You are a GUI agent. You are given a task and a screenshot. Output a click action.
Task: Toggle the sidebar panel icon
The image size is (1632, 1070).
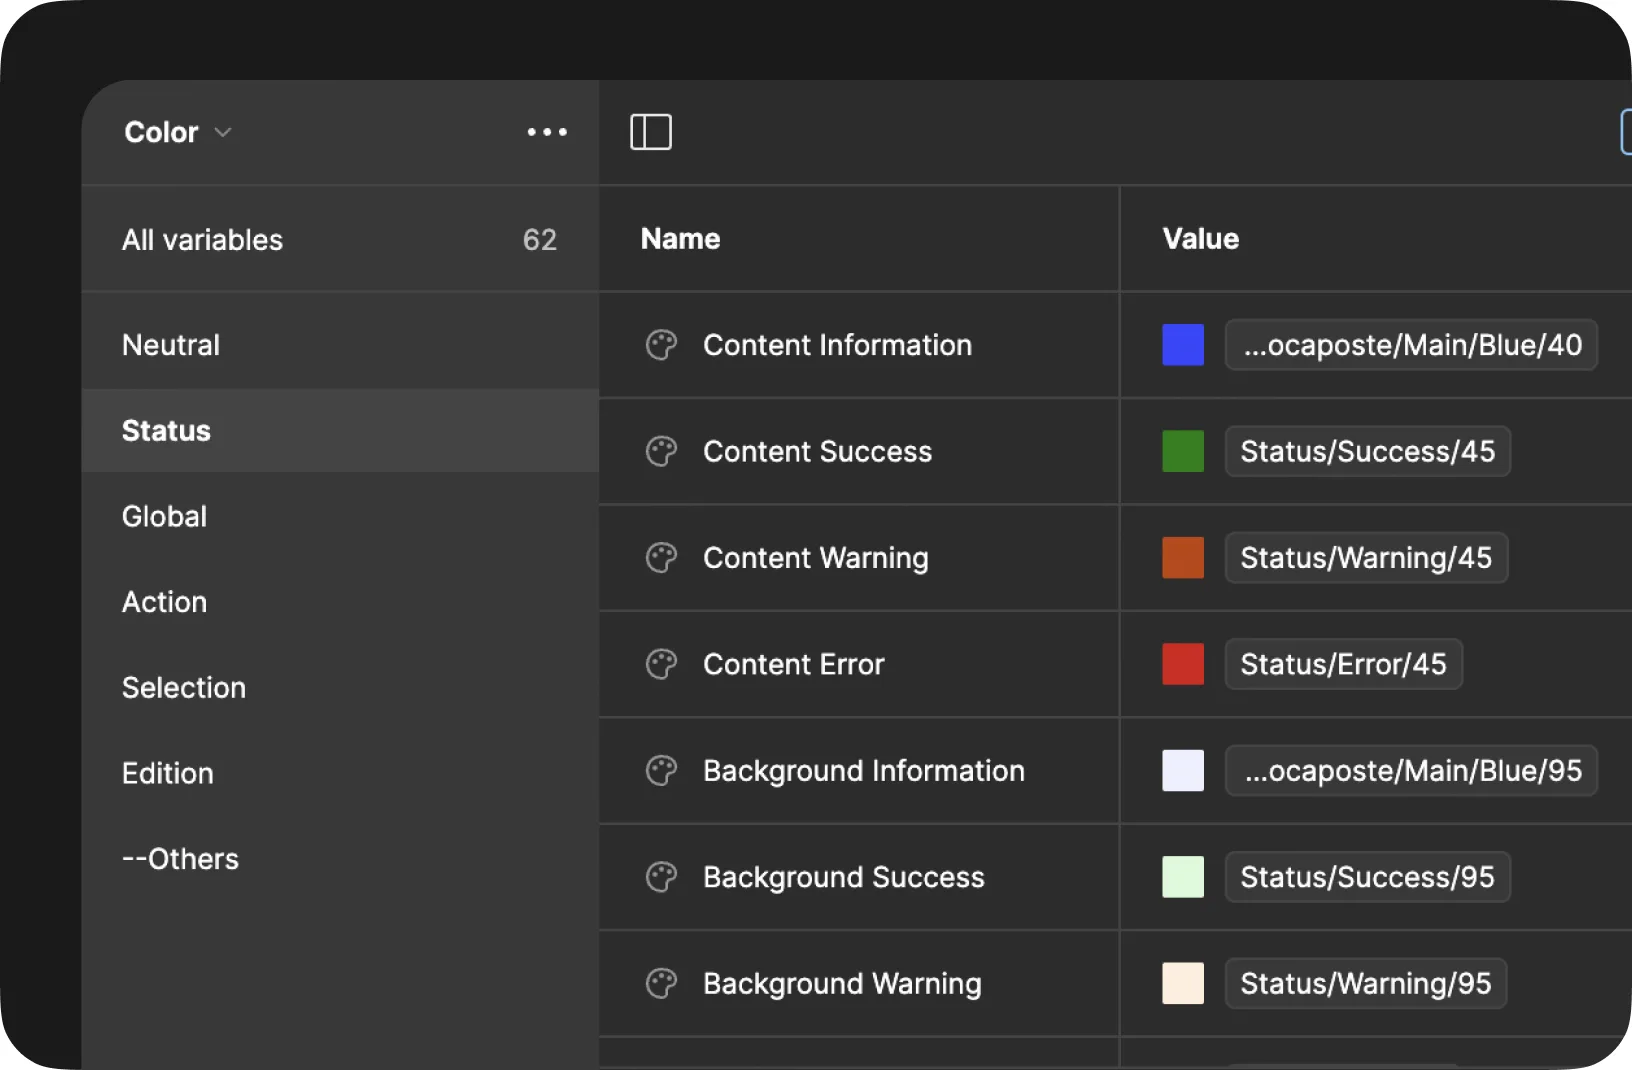point(651,132)
